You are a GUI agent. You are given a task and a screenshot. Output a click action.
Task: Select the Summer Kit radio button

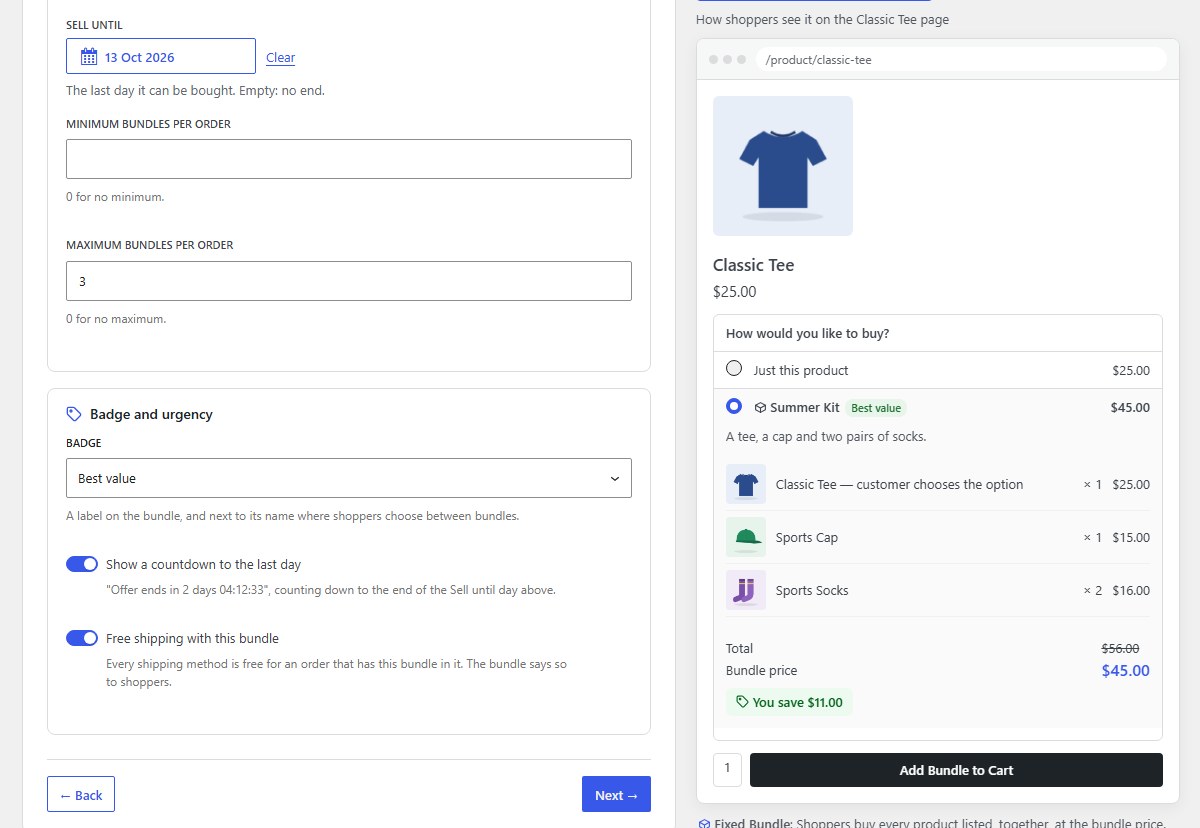(x=734, y=406)
